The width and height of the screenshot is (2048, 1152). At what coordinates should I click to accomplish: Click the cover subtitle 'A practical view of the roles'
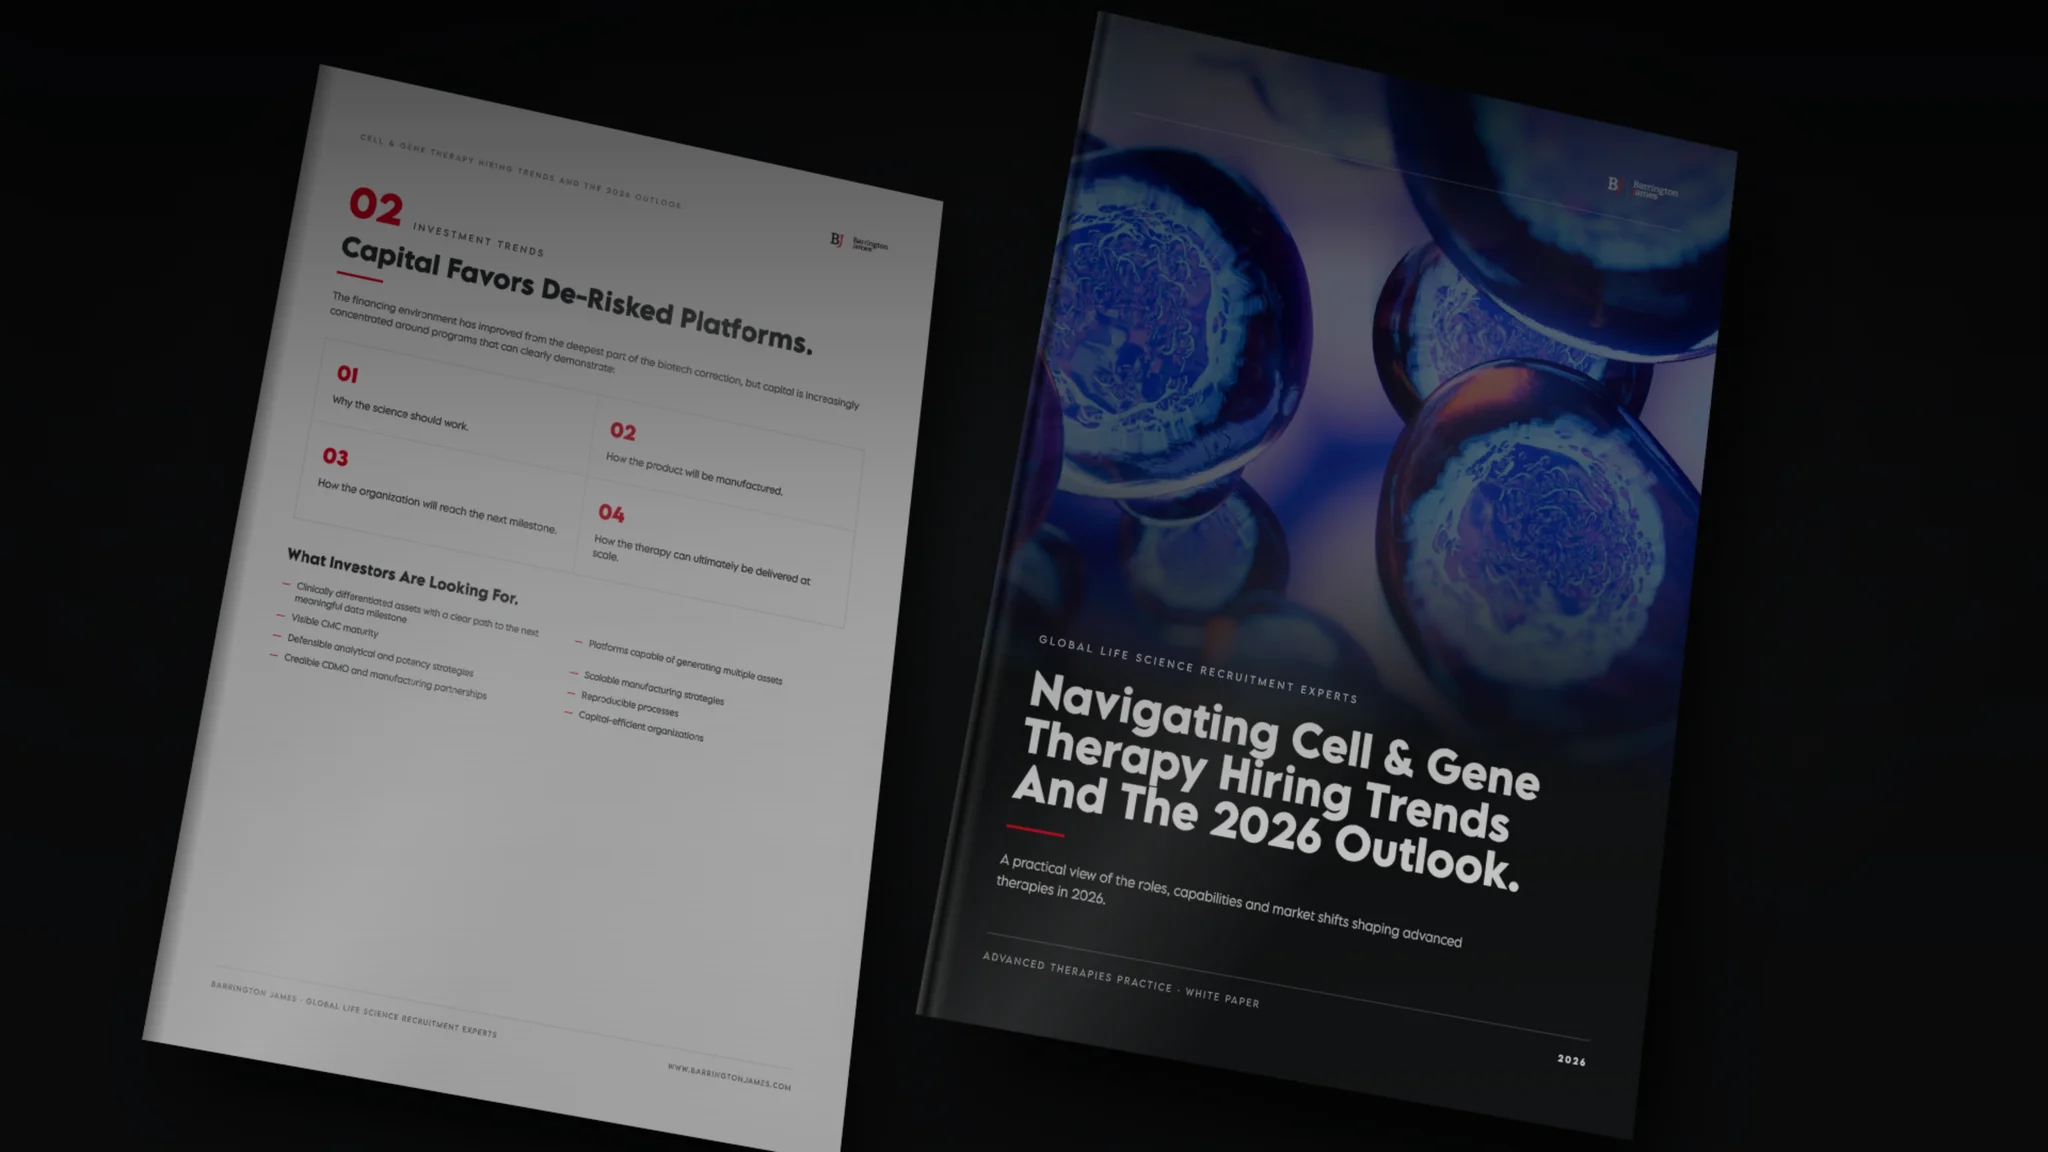pyautogui.click(x=1230, y=900)
